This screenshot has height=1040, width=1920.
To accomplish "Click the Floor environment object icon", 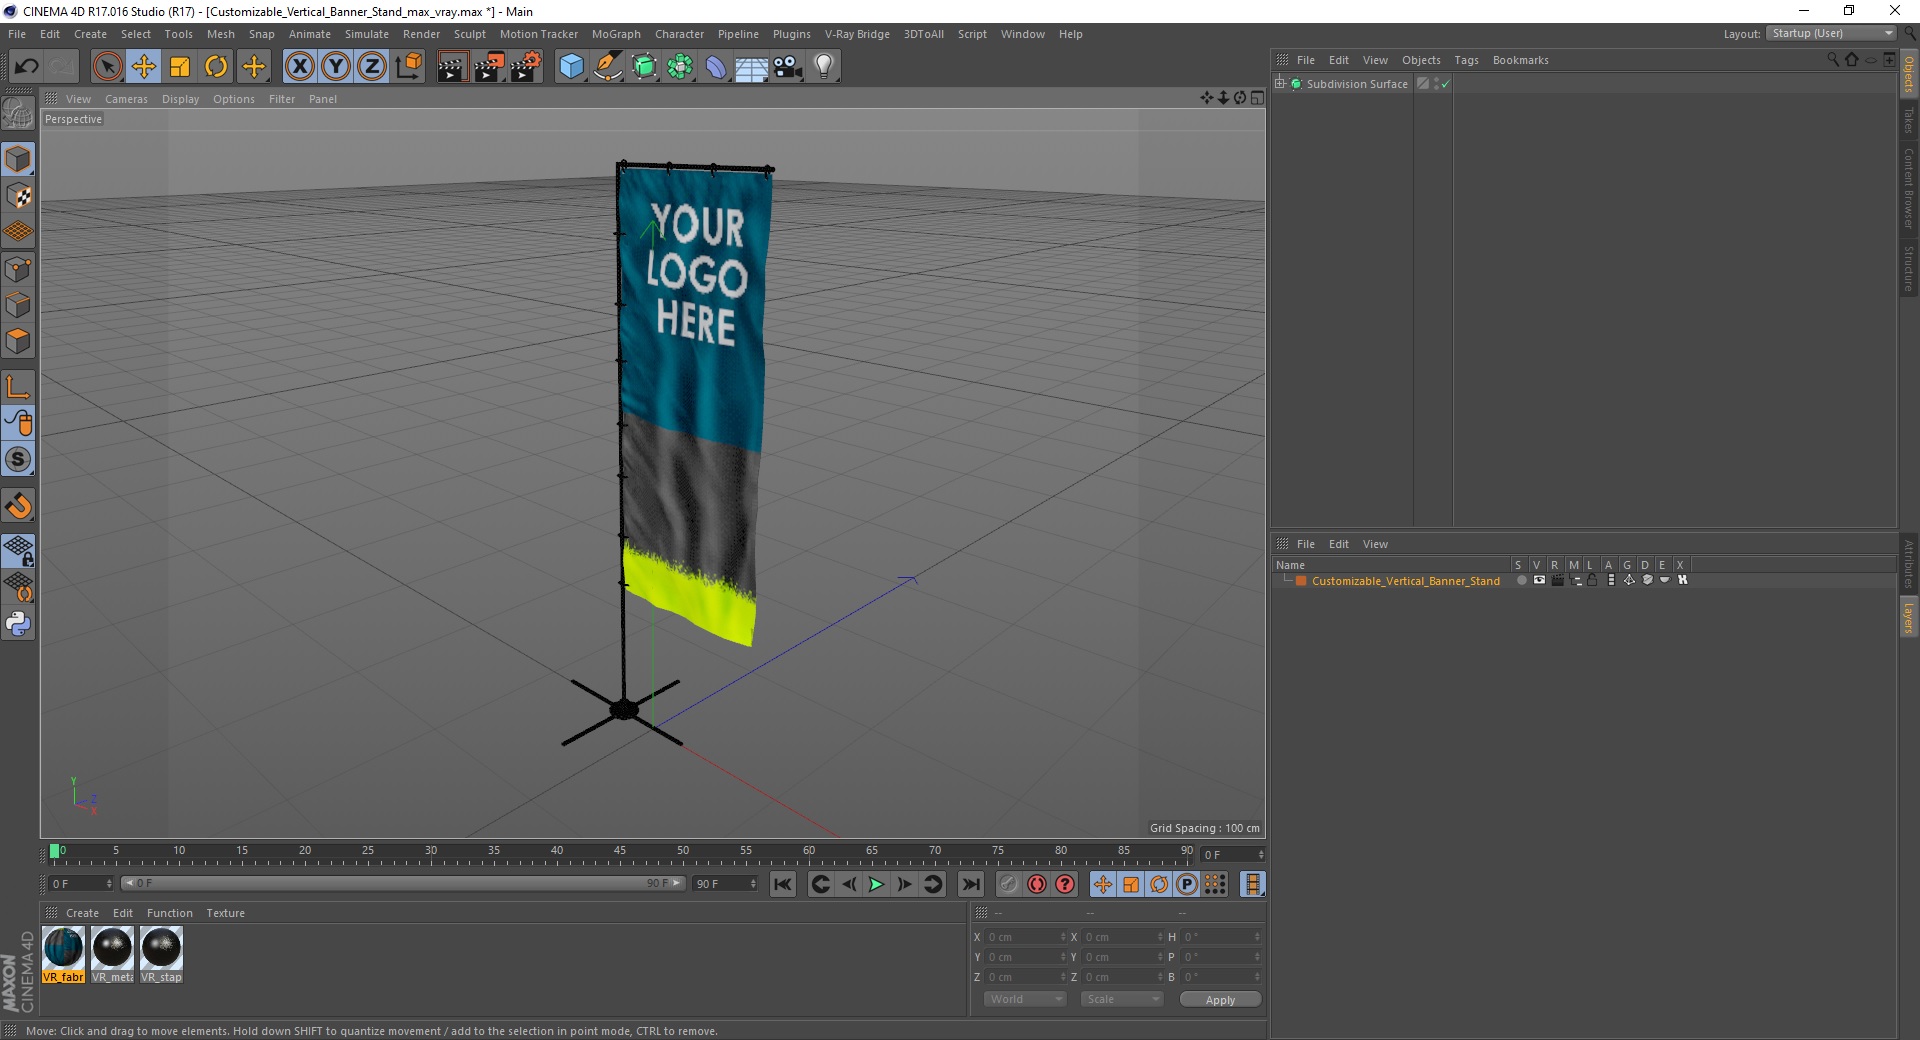I will click(x=752, y=67).
